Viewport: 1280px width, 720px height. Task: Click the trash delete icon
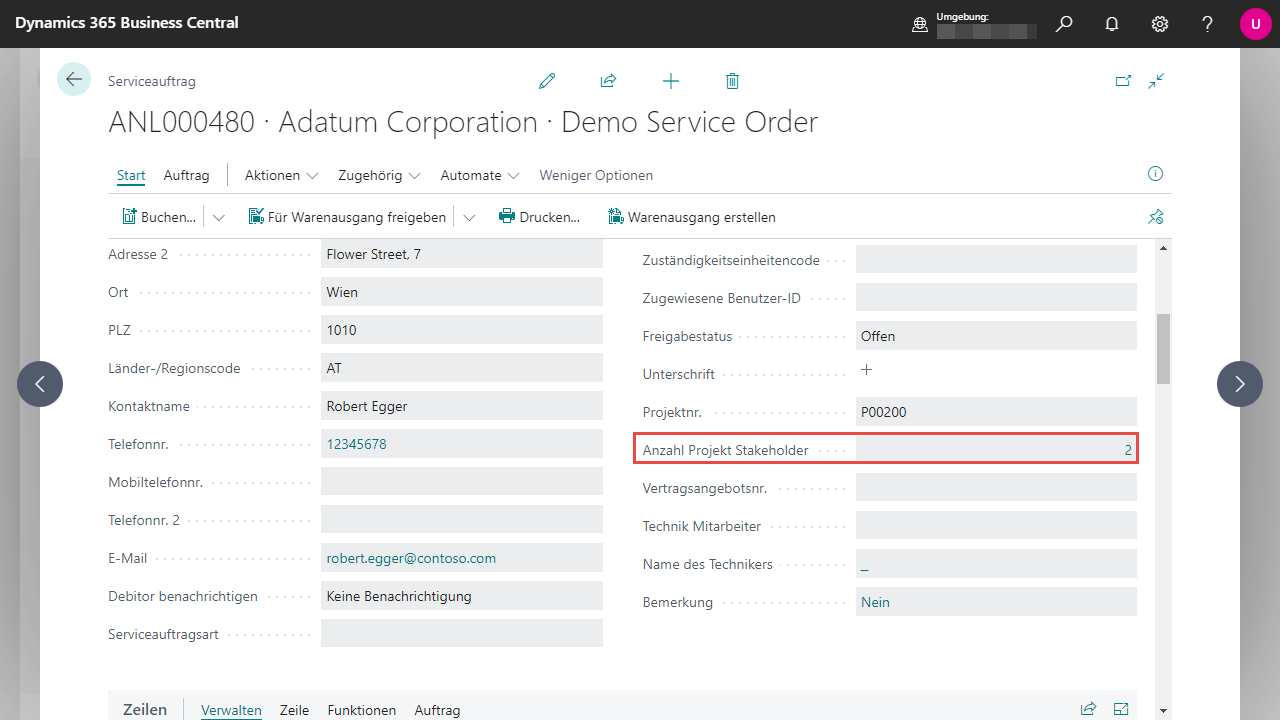coord(732,81)
